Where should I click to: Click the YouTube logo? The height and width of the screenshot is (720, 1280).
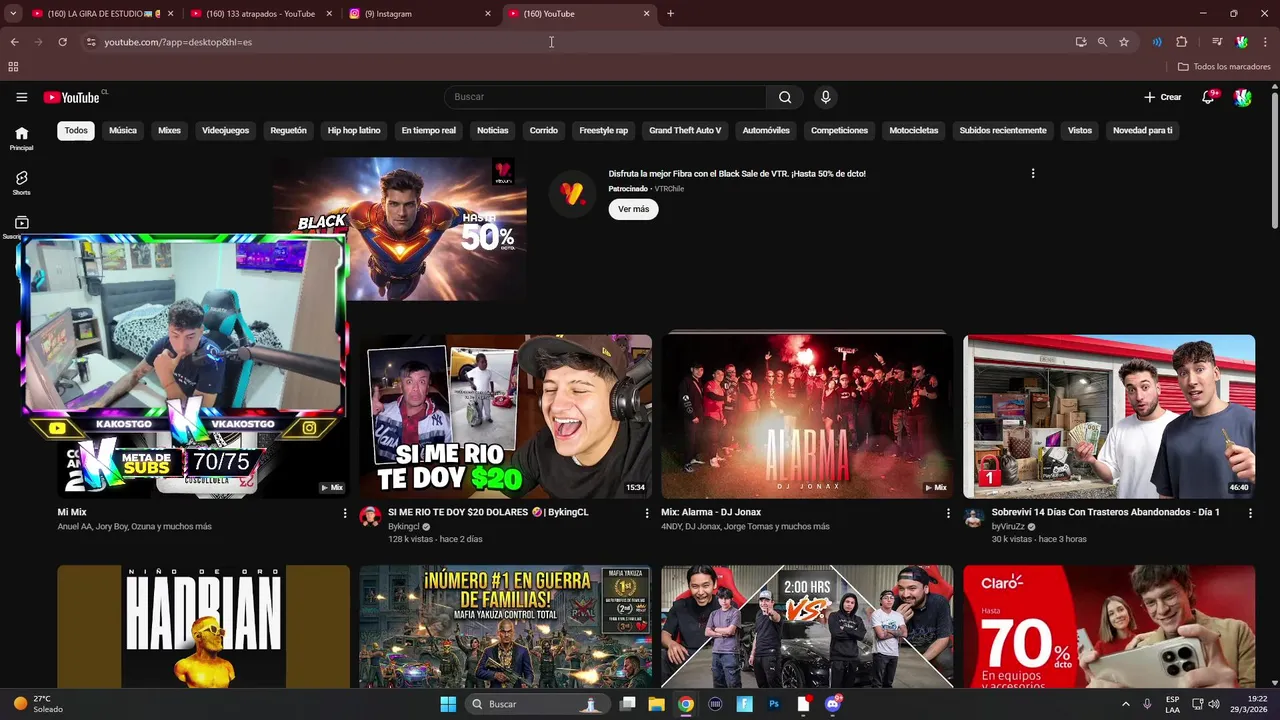point(71,97)
